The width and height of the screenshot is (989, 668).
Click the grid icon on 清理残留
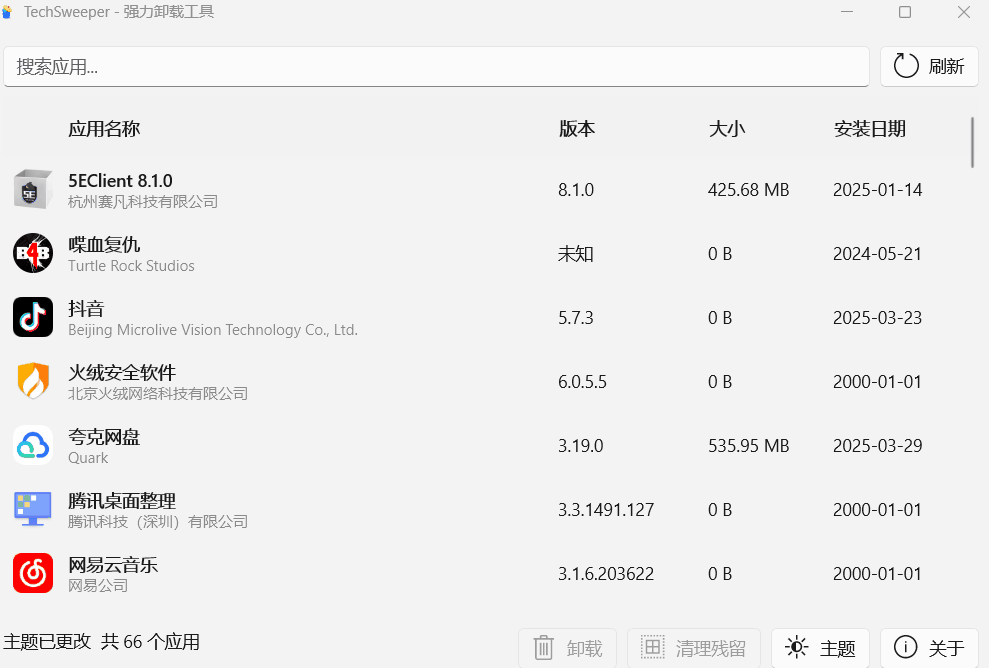(x=653, y=647)
